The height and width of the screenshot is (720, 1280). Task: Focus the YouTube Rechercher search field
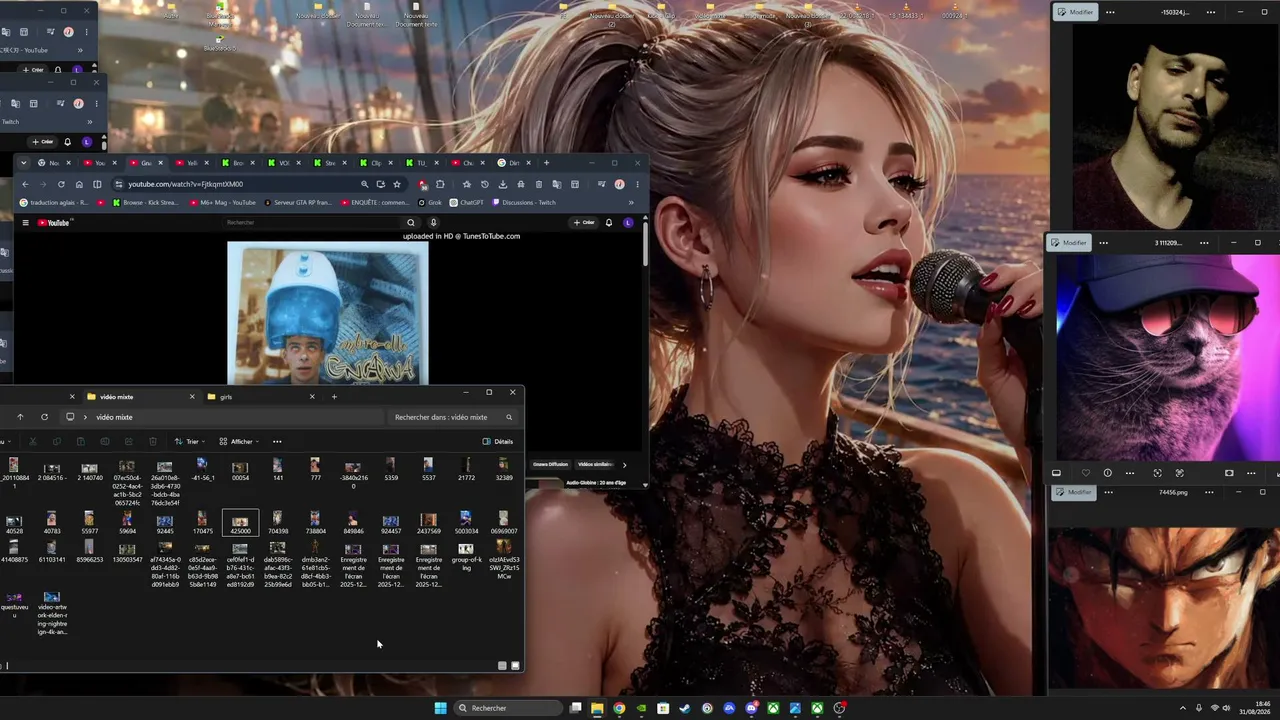point(312,222)
